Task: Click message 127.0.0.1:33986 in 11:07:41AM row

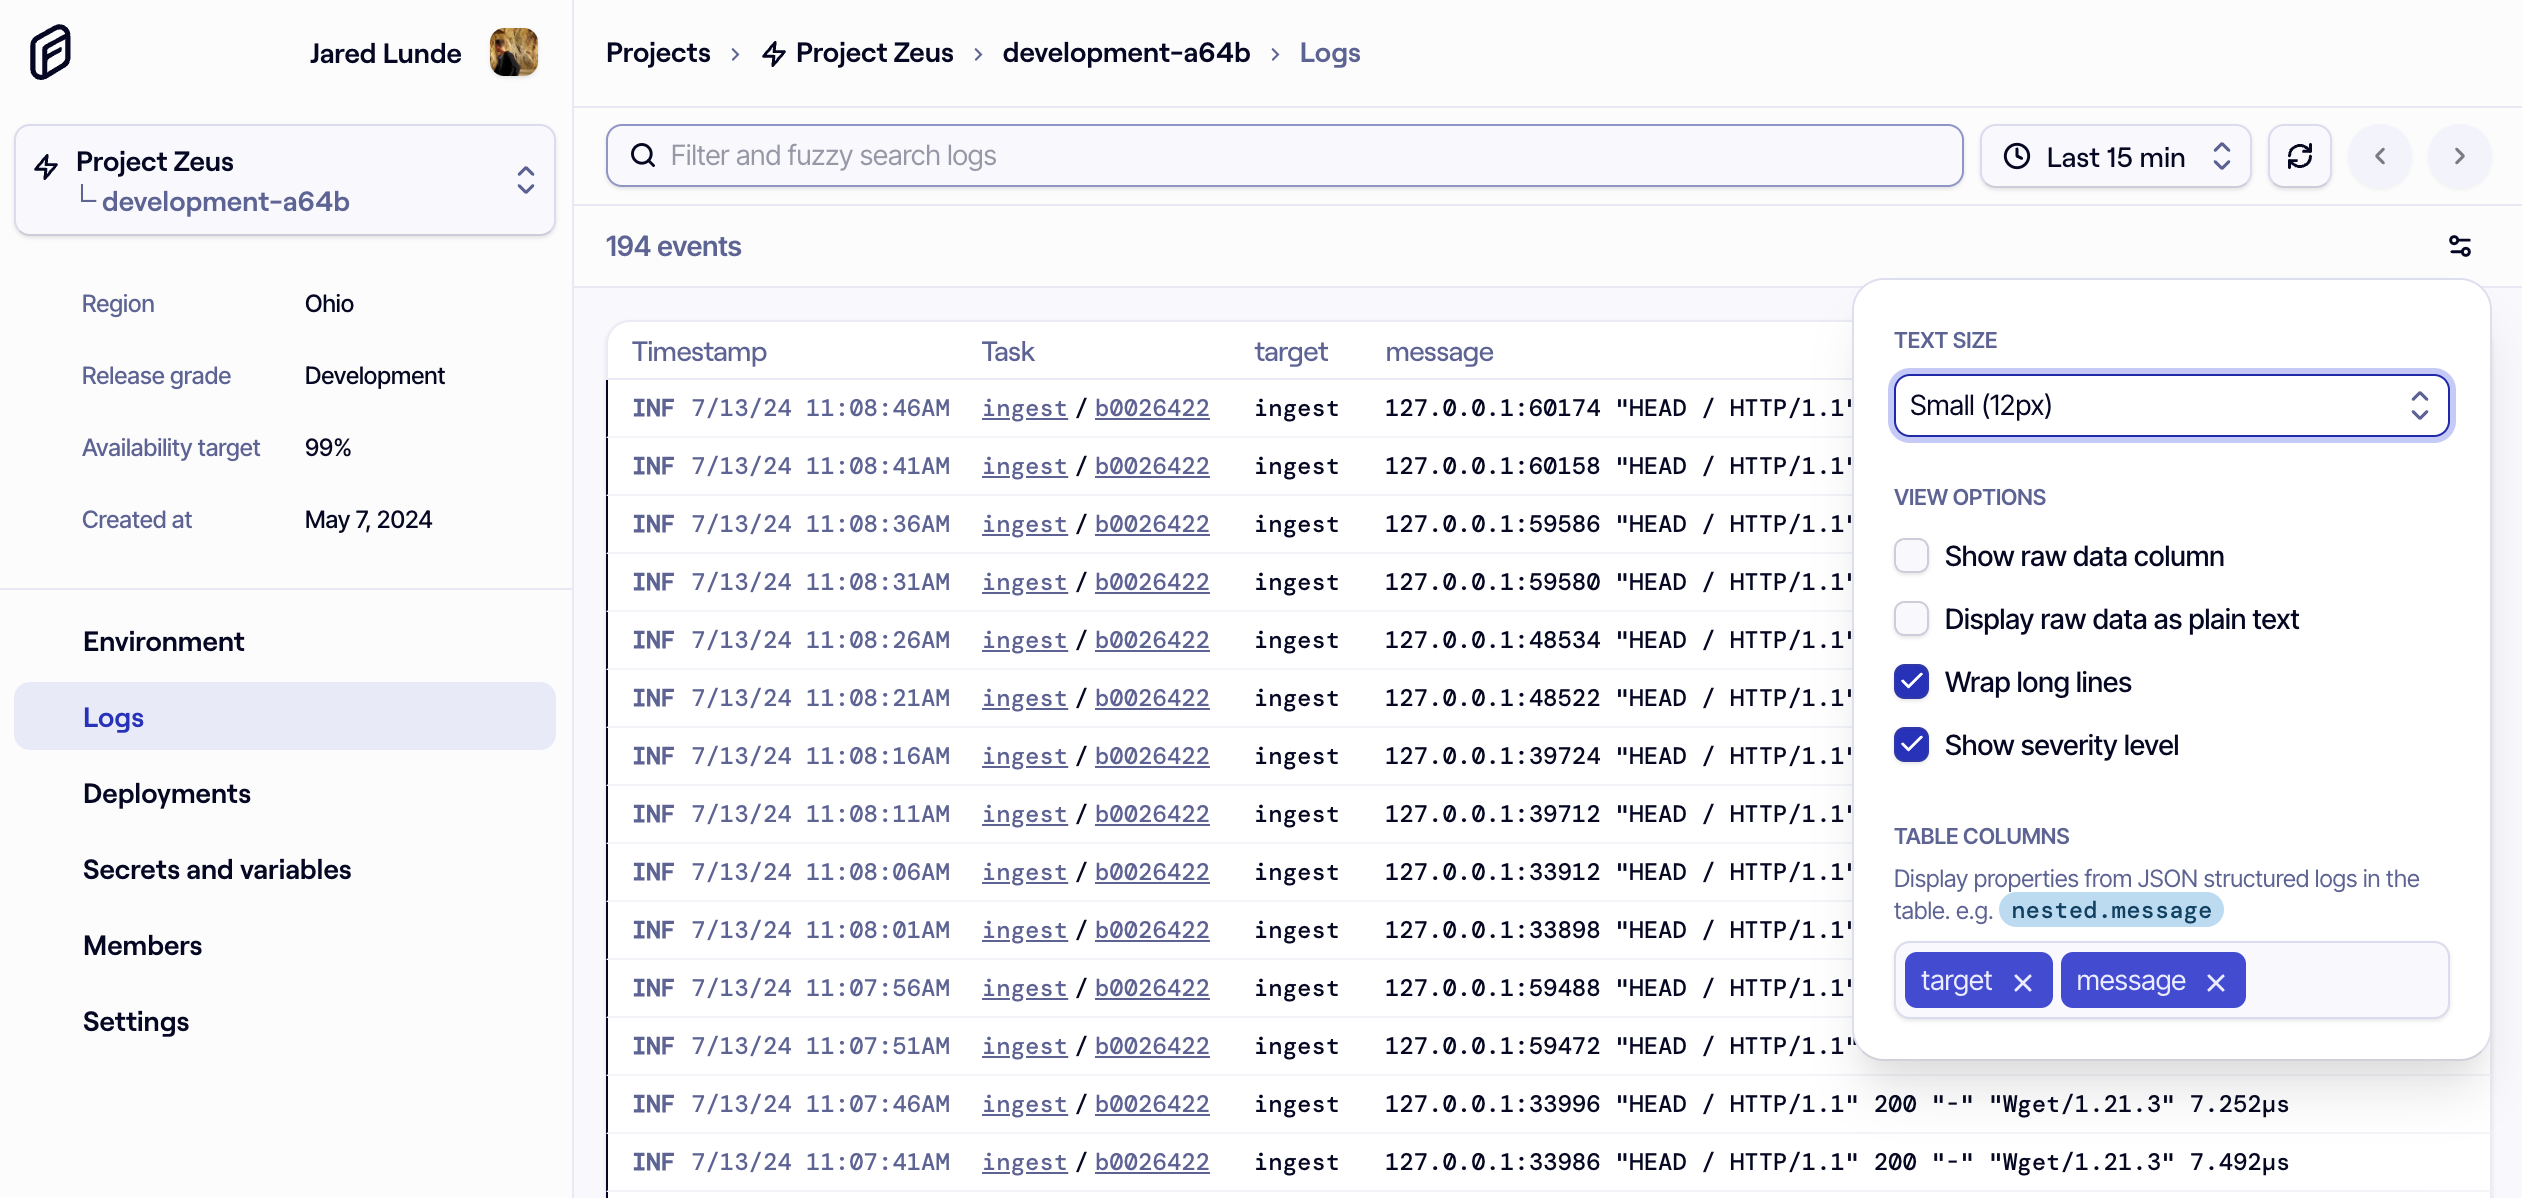Action: tap(1836, 1162)
